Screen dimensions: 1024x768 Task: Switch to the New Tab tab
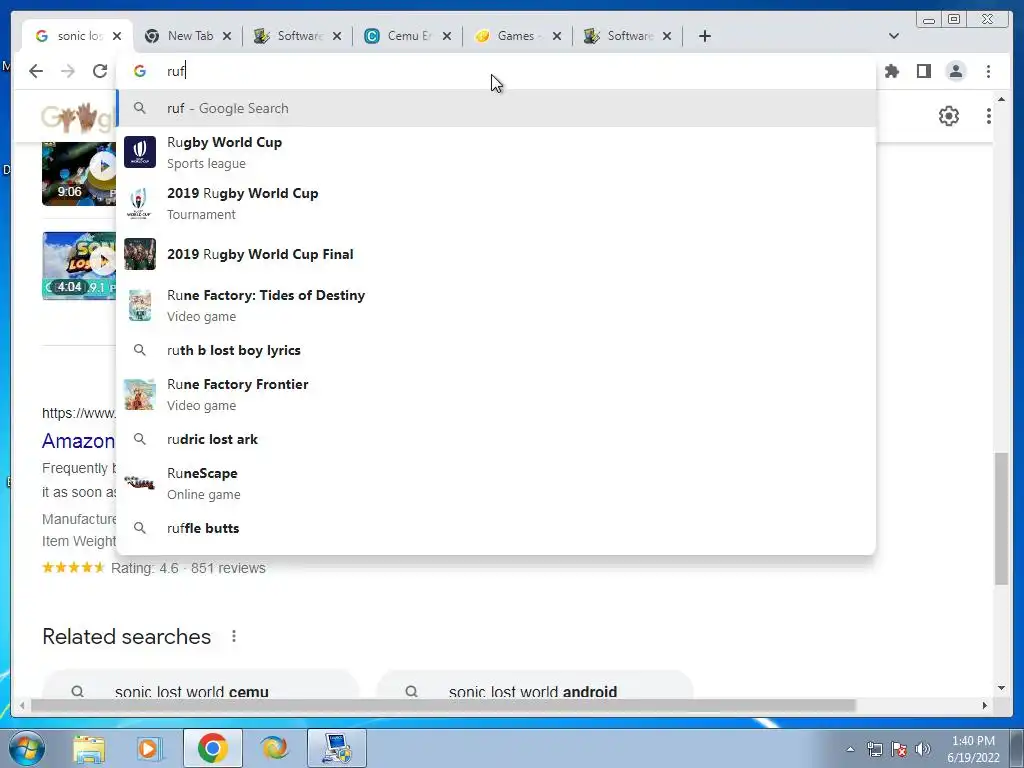point(187,36)
